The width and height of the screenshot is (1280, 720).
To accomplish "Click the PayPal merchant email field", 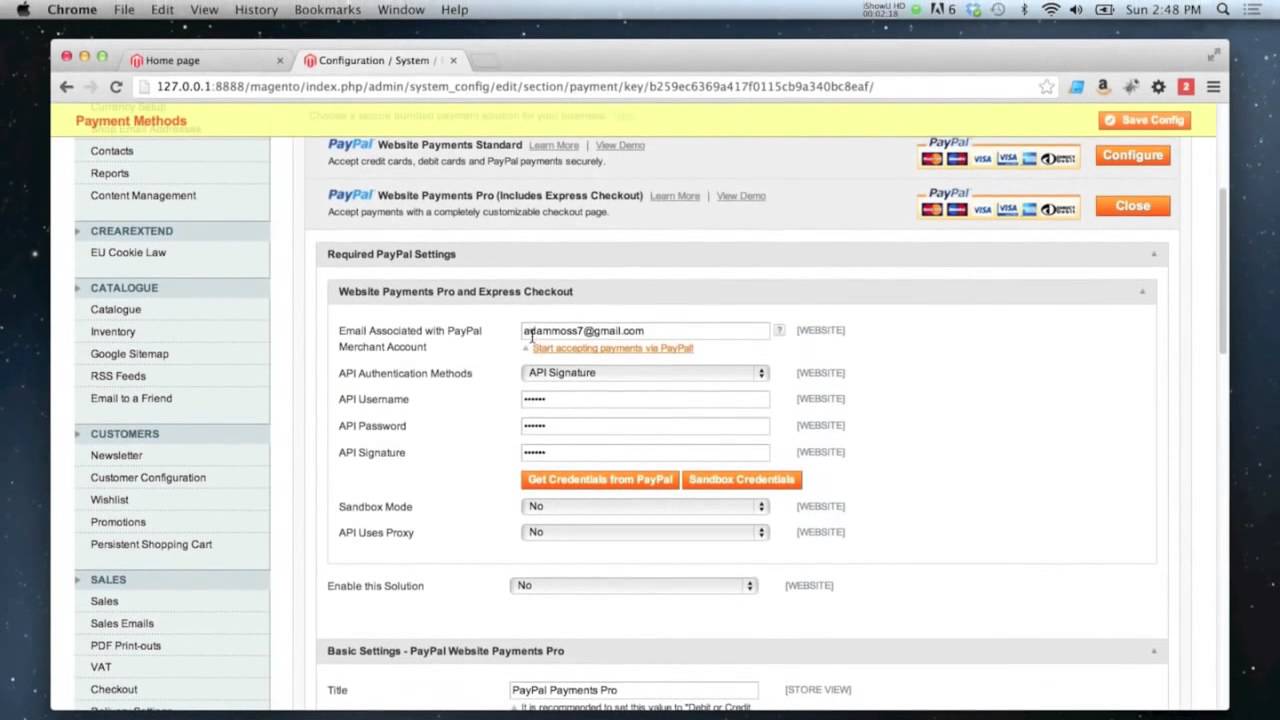I will pyautogui.click(x=645, y=331).
